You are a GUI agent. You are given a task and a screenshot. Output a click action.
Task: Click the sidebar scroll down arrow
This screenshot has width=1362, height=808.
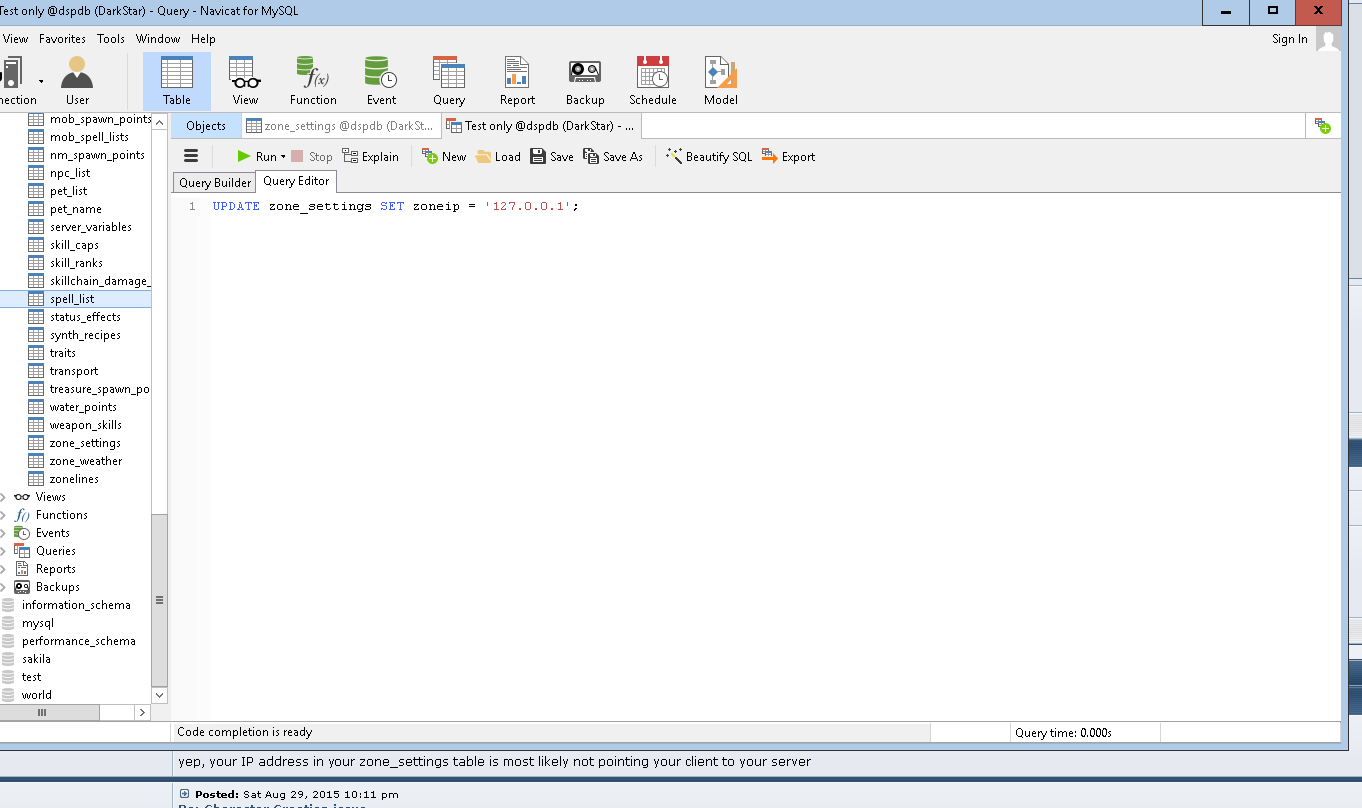pos(160,694)
